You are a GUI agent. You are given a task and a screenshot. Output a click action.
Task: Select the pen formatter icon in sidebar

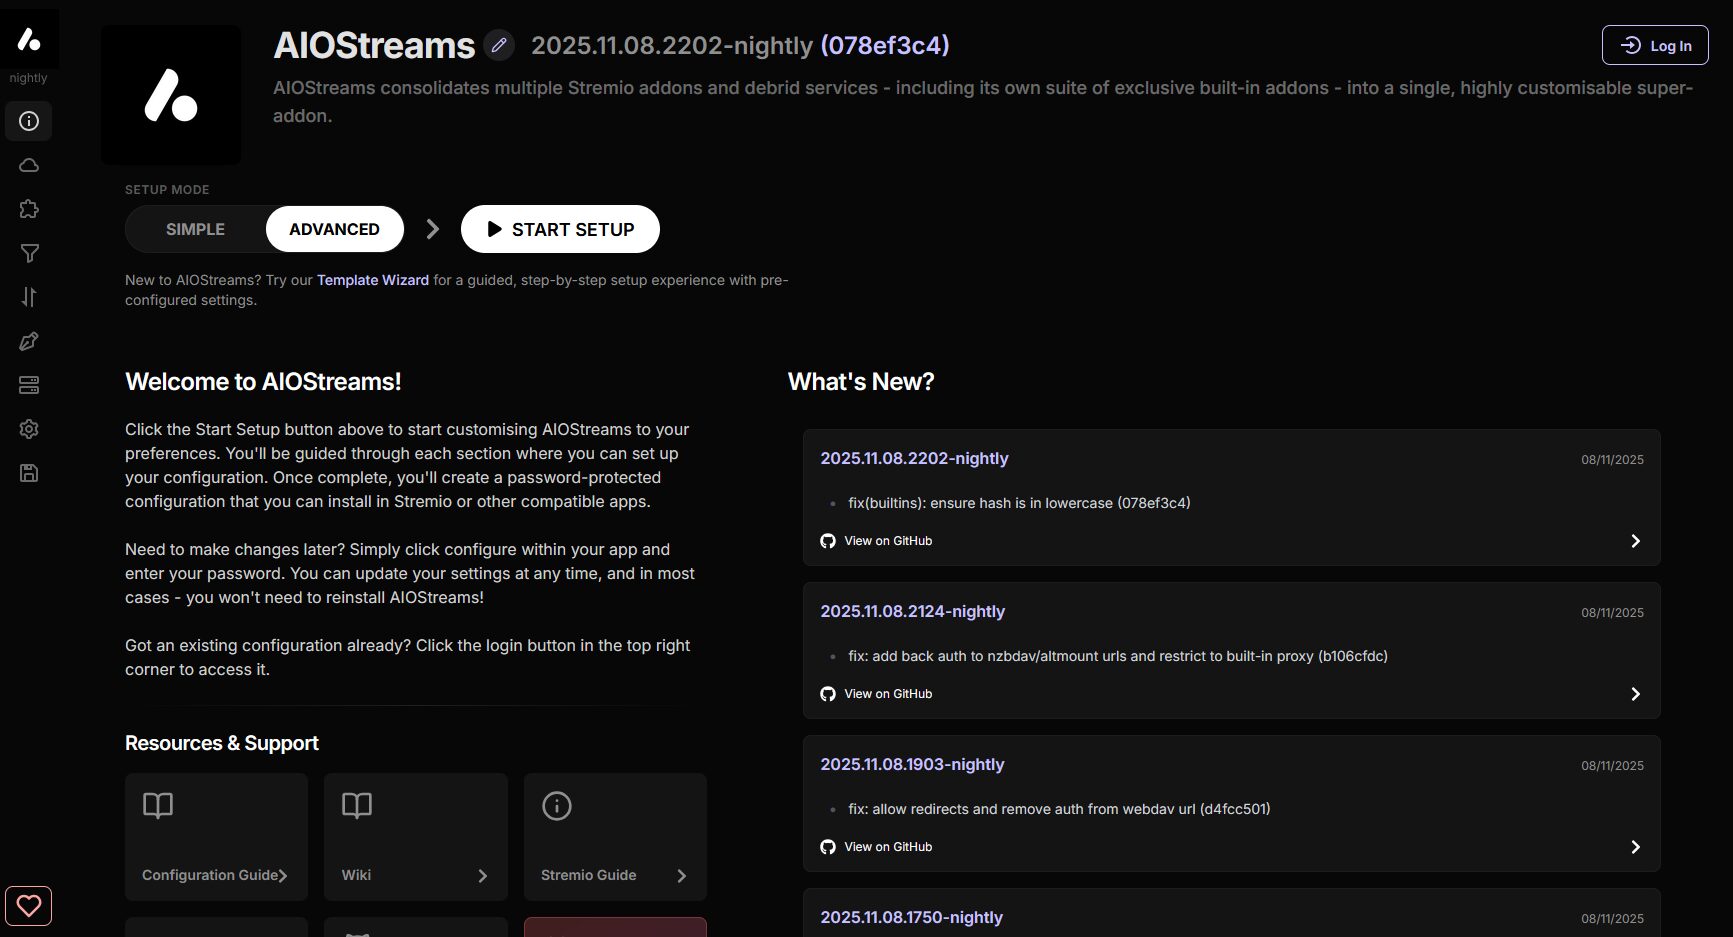tap(29, 341)
